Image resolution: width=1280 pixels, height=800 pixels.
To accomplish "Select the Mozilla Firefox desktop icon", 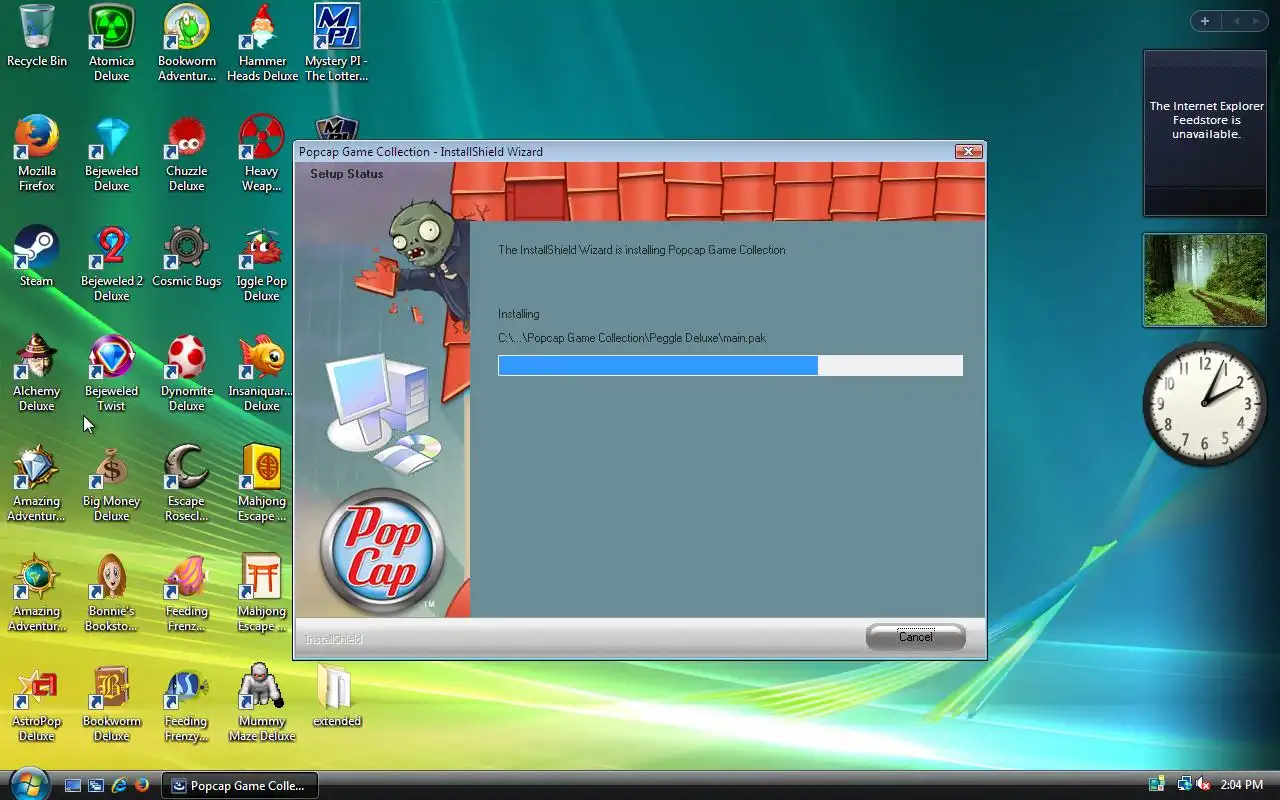I will pyautogui.click(x=37, y=153).
